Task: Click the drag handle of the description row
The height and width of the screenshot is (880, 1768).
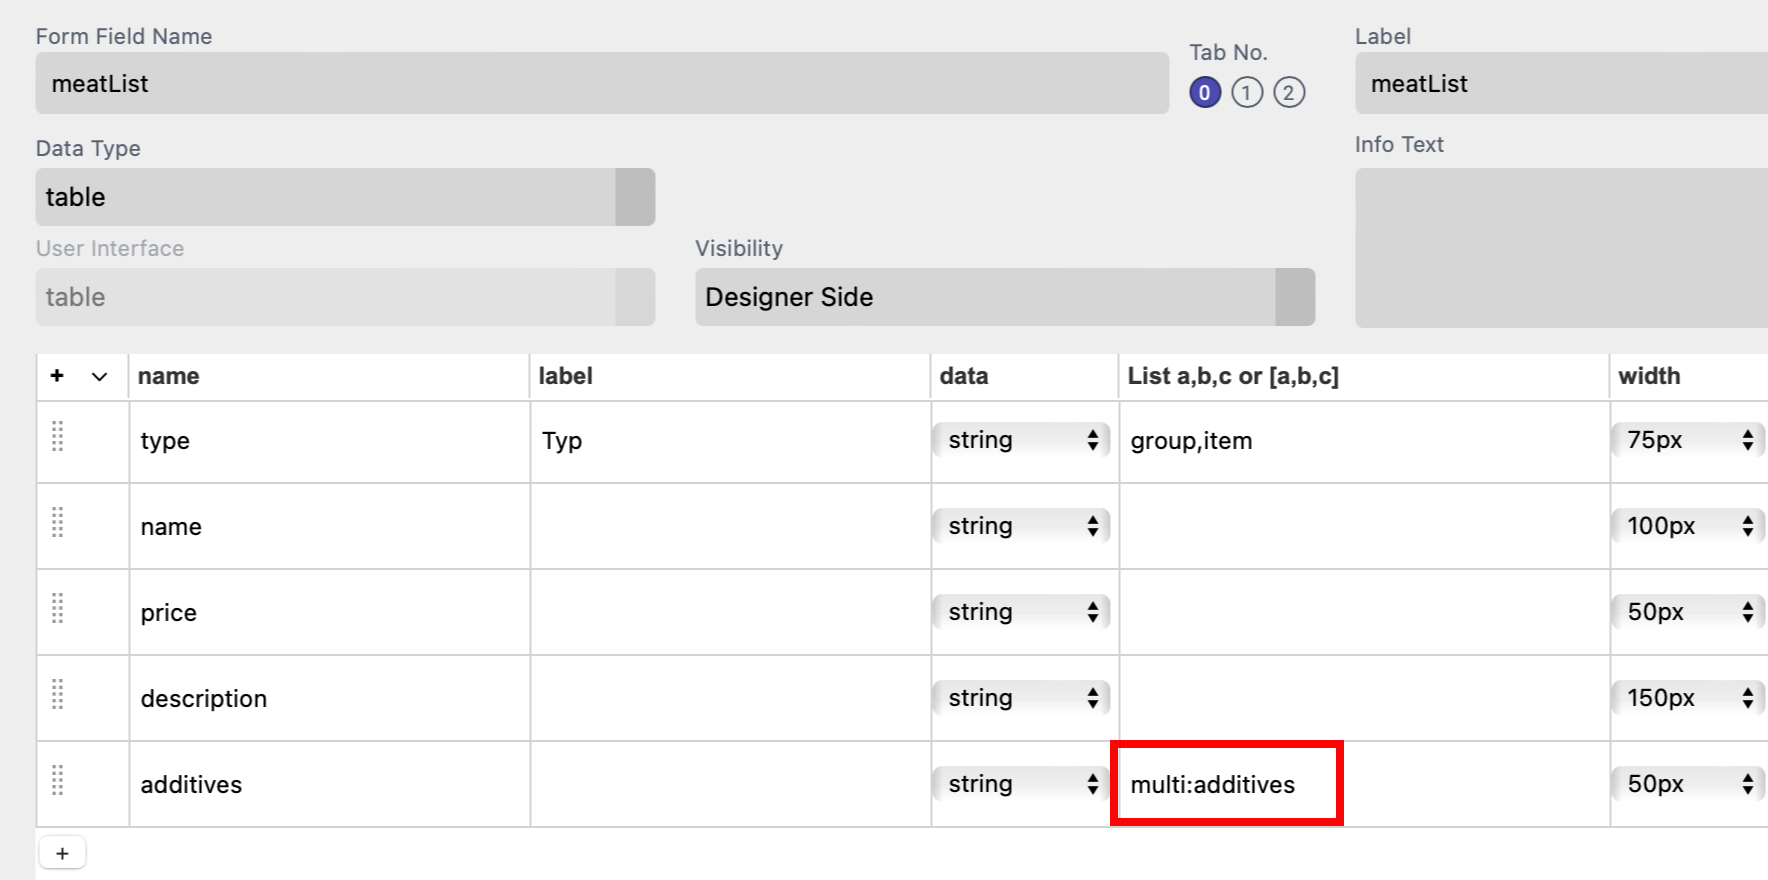Action: [58, 695]
